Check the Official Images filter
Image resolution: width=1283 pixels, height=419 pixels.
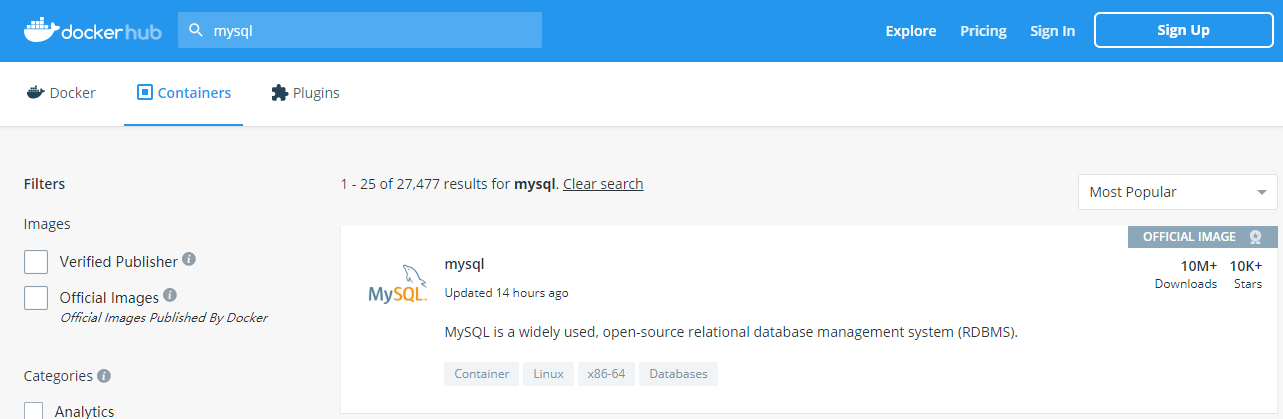pos(36,298)
